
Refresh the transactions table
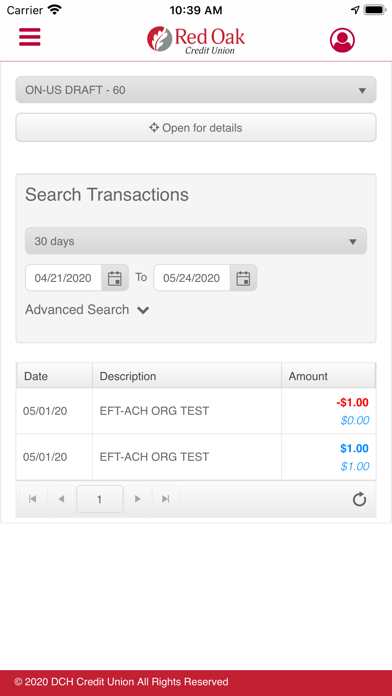359,500
